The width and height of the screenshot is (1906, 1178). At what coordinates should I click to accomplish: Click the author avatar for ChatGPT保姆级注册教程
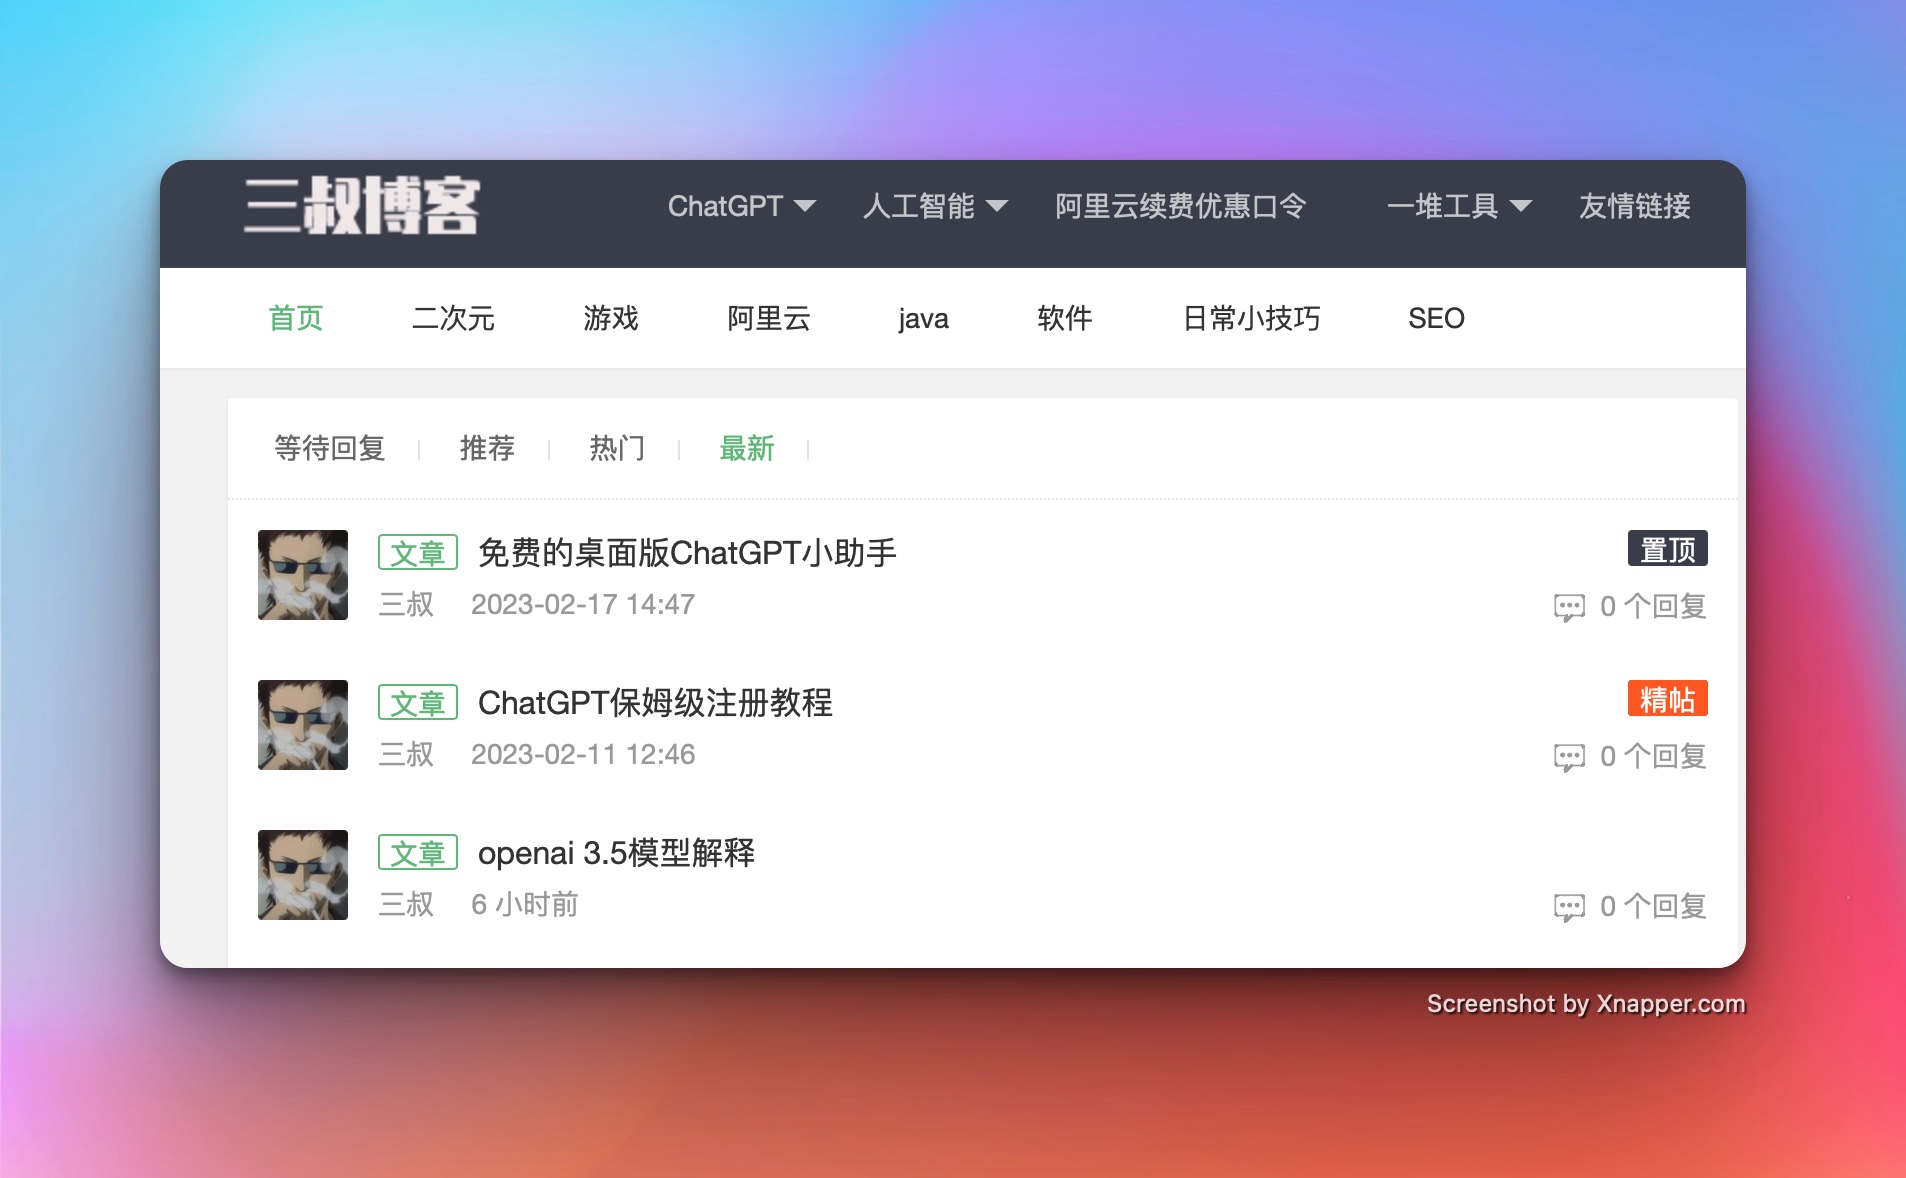303,725
